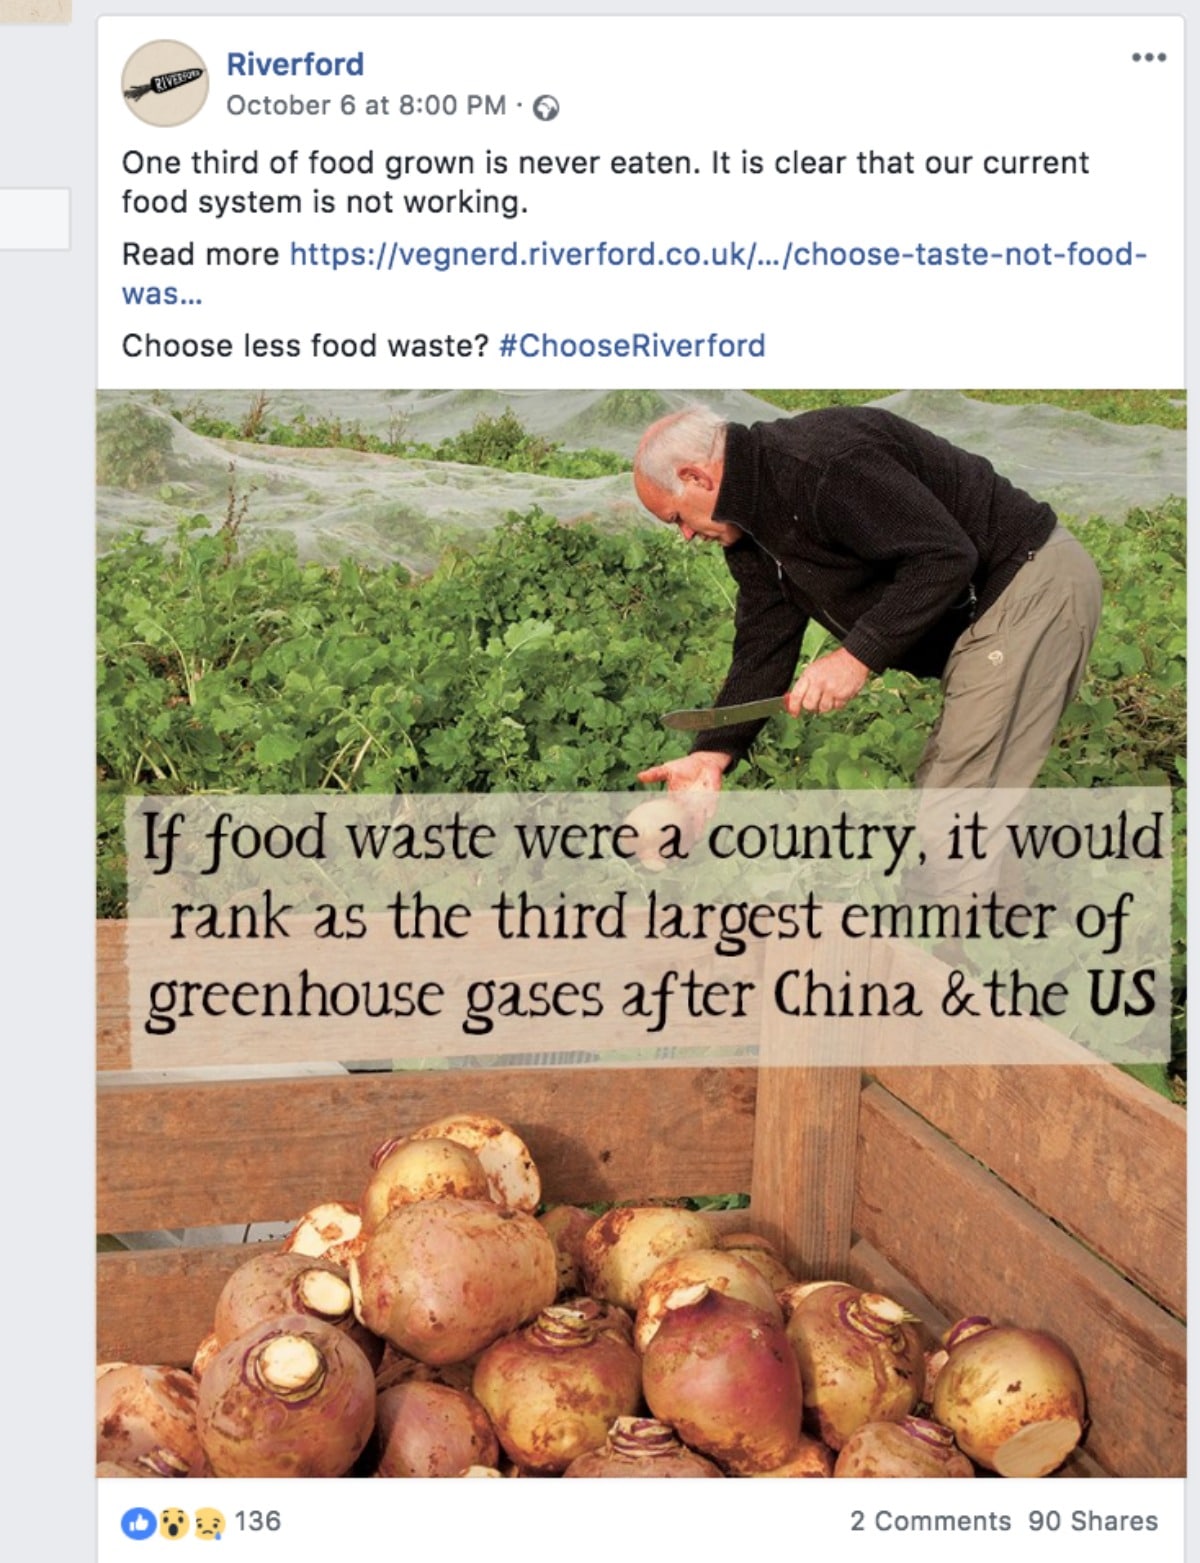Open the Riverford page profile picture
The height and width of the screenshot is (1563, 1200).
click(165, 83)
